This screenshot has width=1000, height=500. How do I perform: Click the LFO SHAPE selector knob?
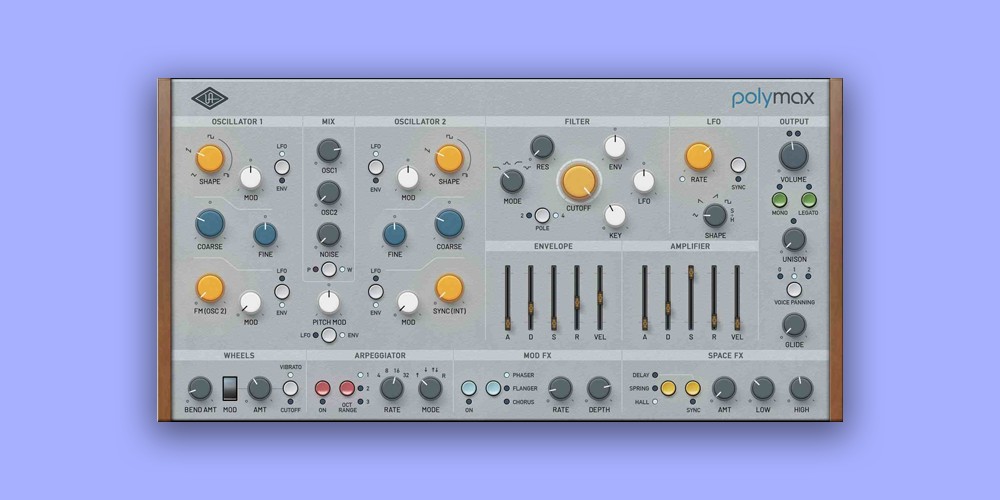[715, 215]
